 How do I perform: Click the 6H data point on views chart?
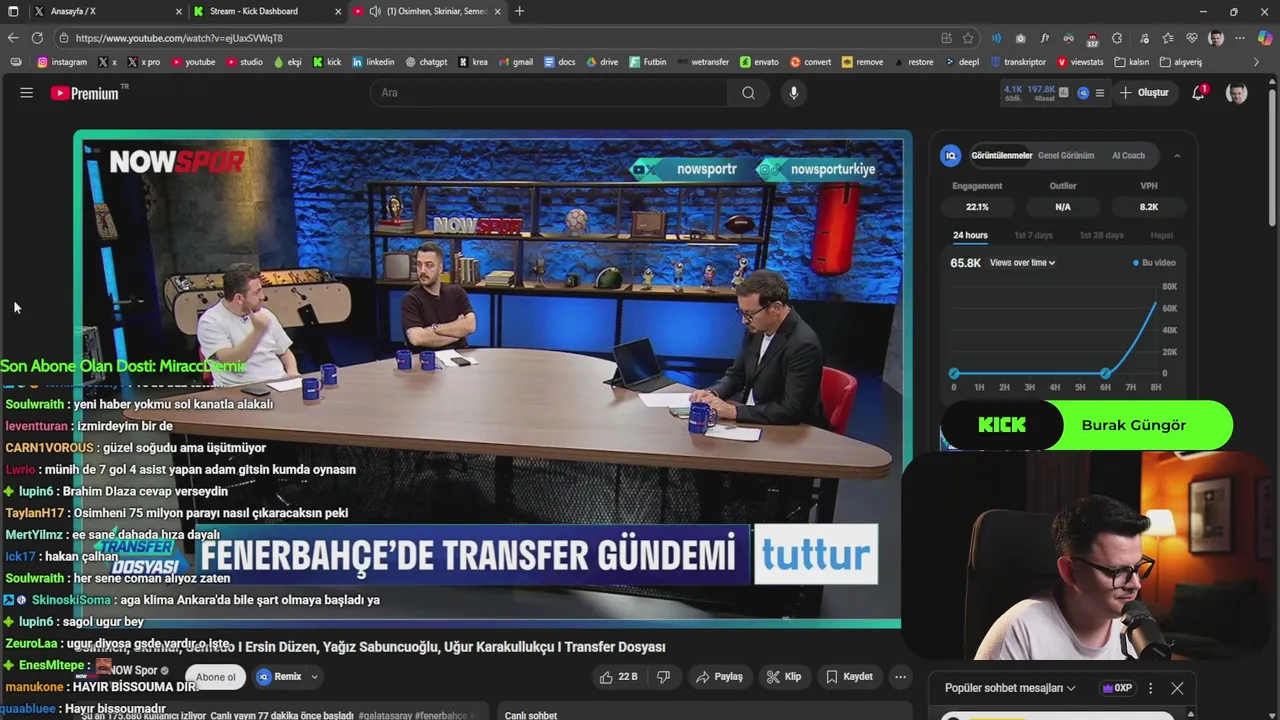coord(1105,373)
